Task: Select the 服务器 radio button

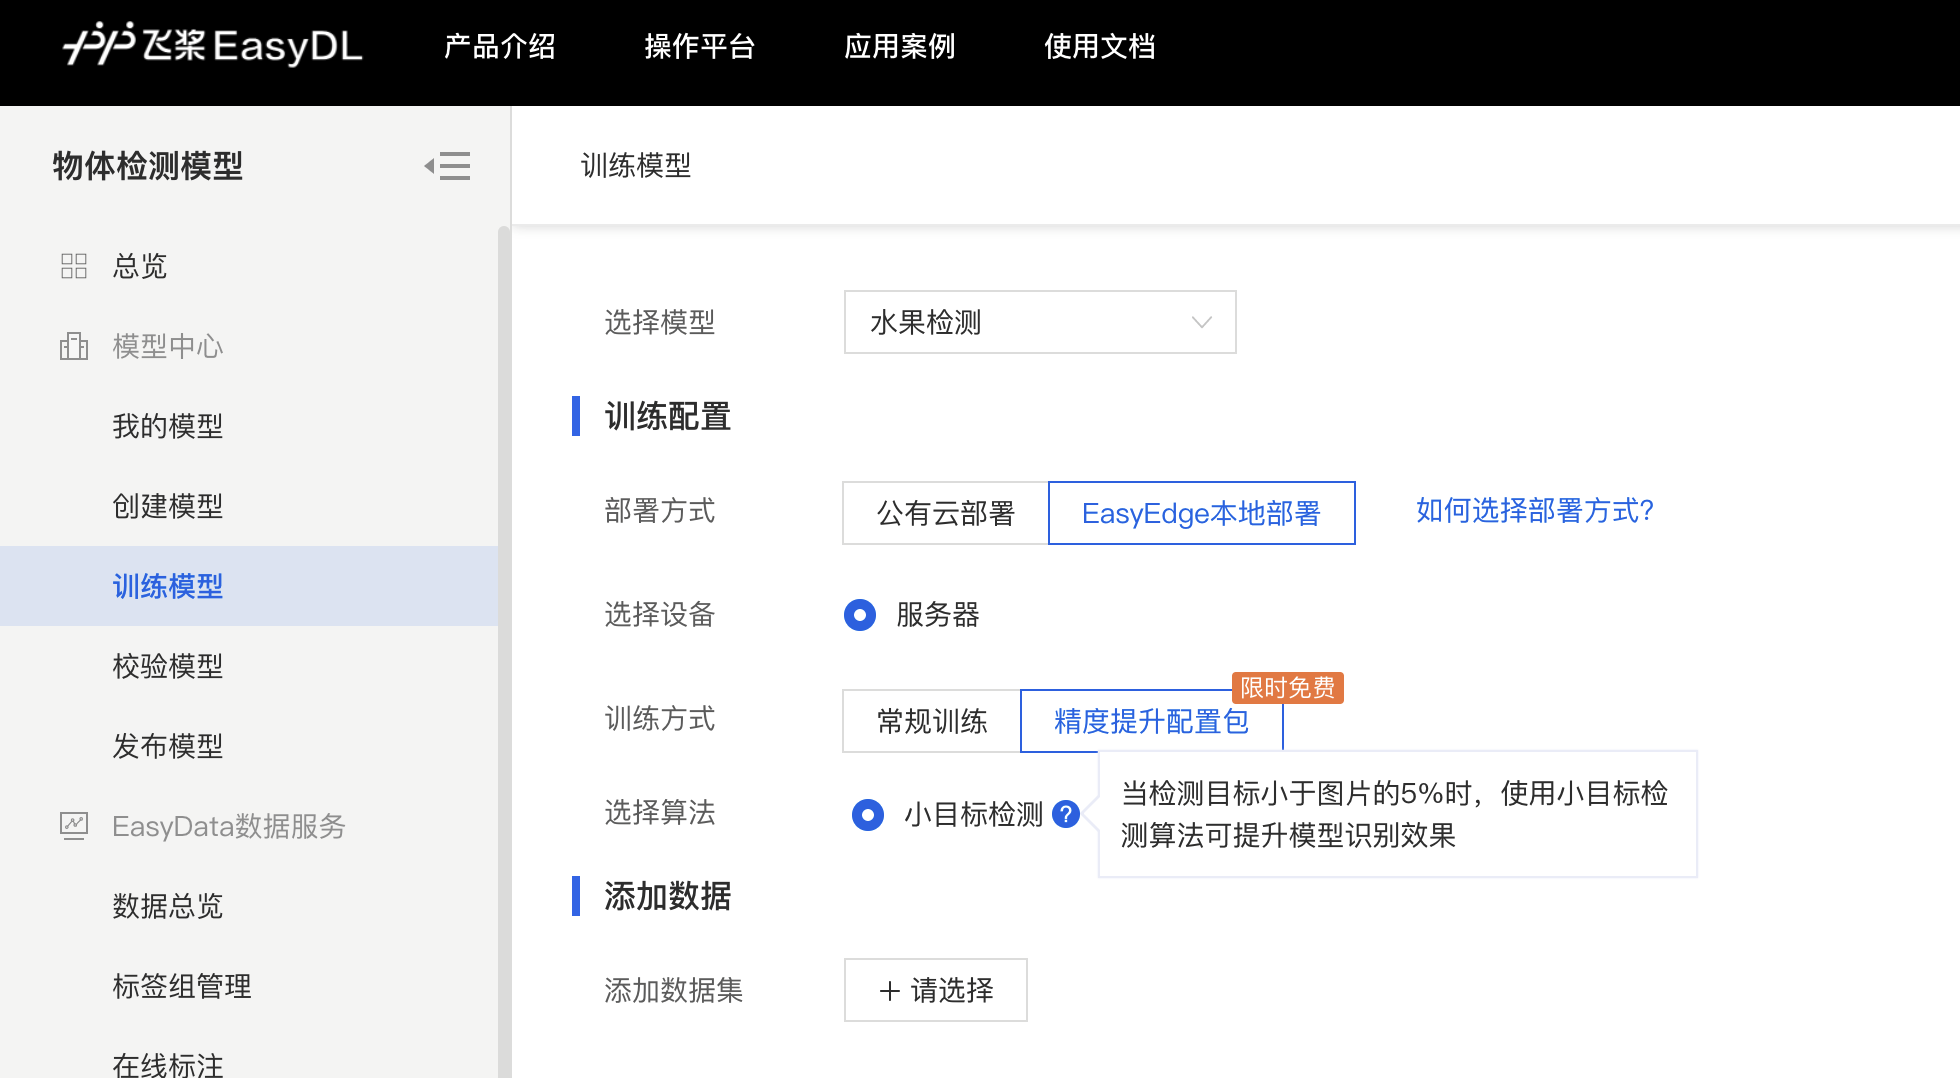Action: point(860,615)
